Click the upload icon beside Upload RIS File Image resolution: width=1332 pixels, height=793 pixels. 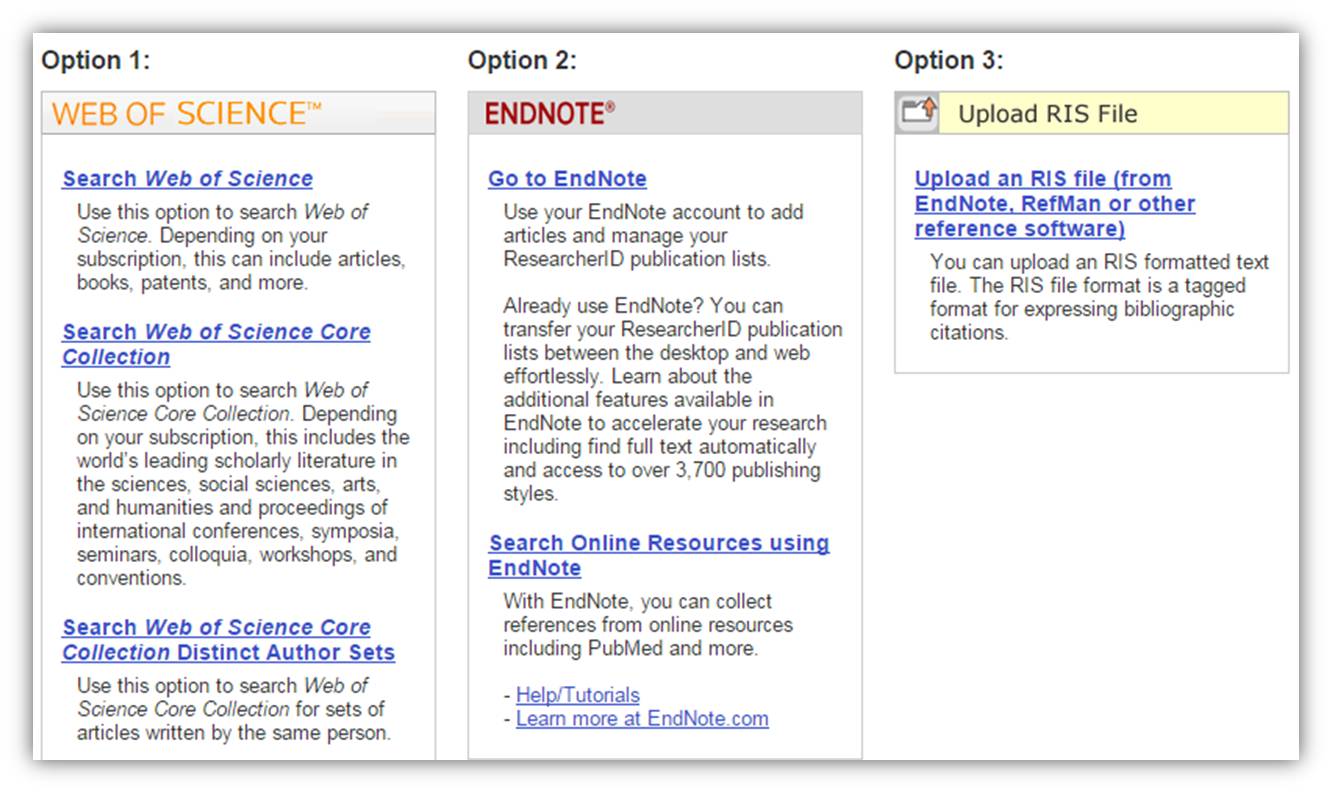pyautogui.click(x=918, y=112)
